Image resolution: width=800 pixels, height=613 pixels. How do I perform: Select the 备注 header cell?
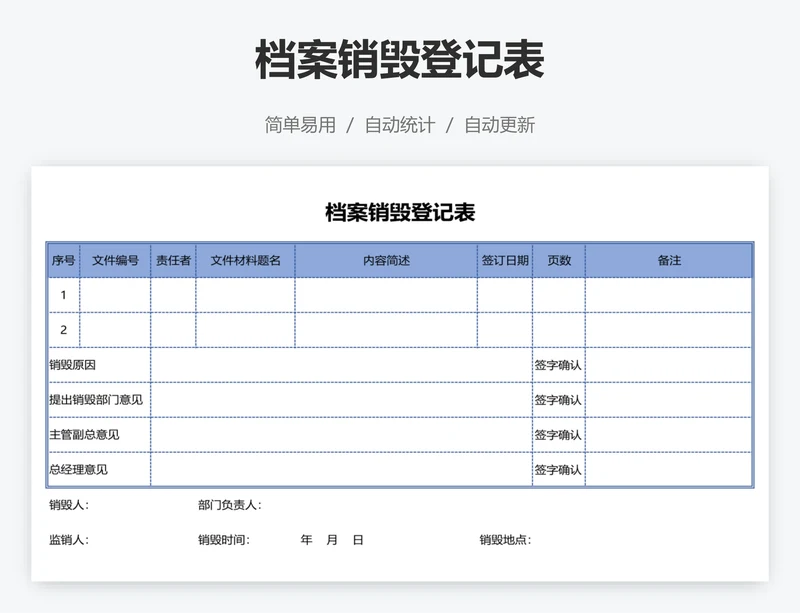coord(669,261)
